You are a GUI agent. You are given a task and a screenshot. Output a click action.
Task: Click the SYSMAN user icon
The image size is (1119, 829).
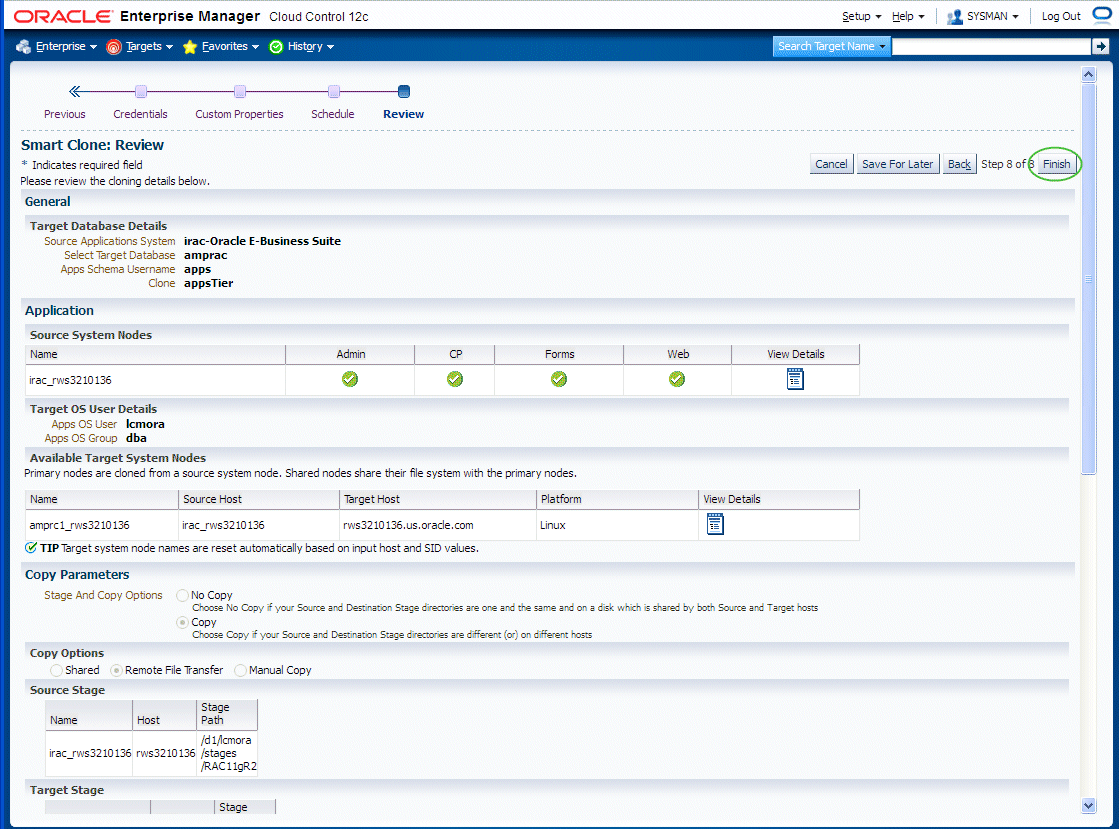pos(954,16)
